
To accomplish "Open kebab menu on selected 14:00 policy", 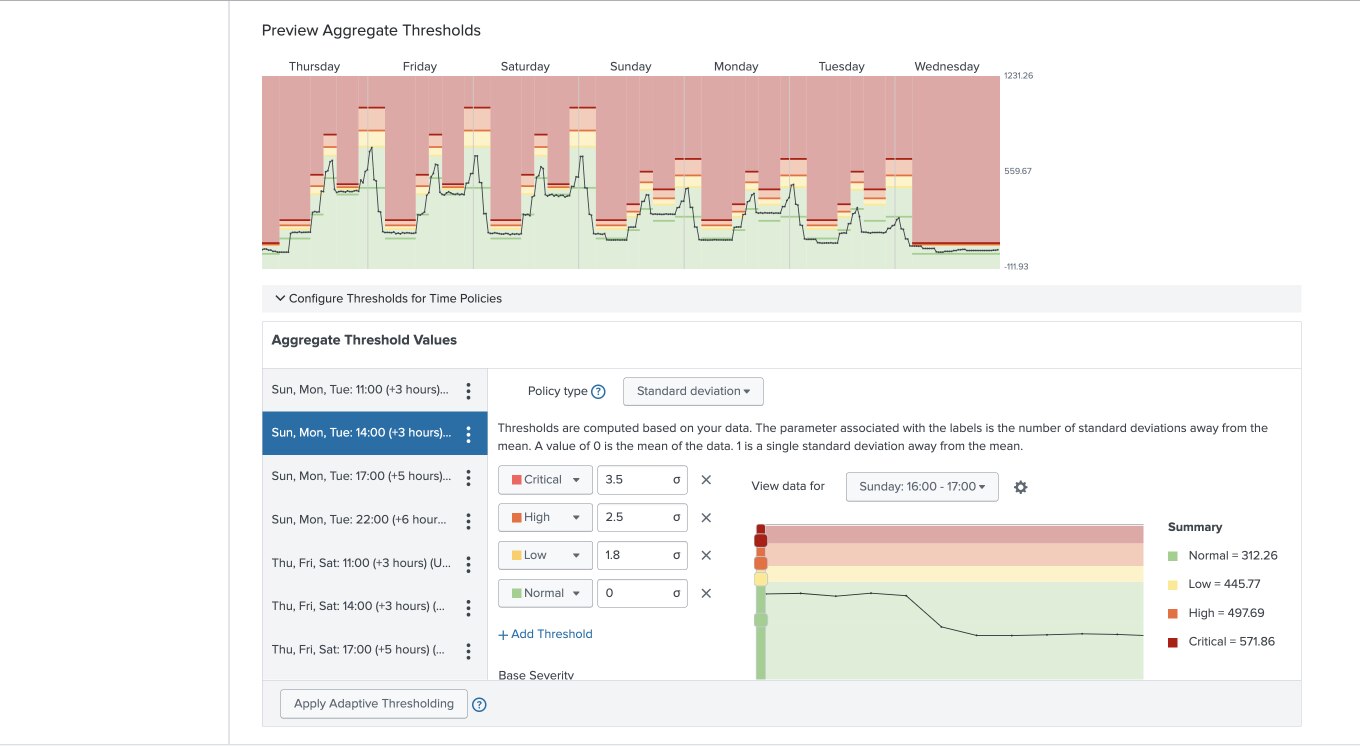I will 468,433.
